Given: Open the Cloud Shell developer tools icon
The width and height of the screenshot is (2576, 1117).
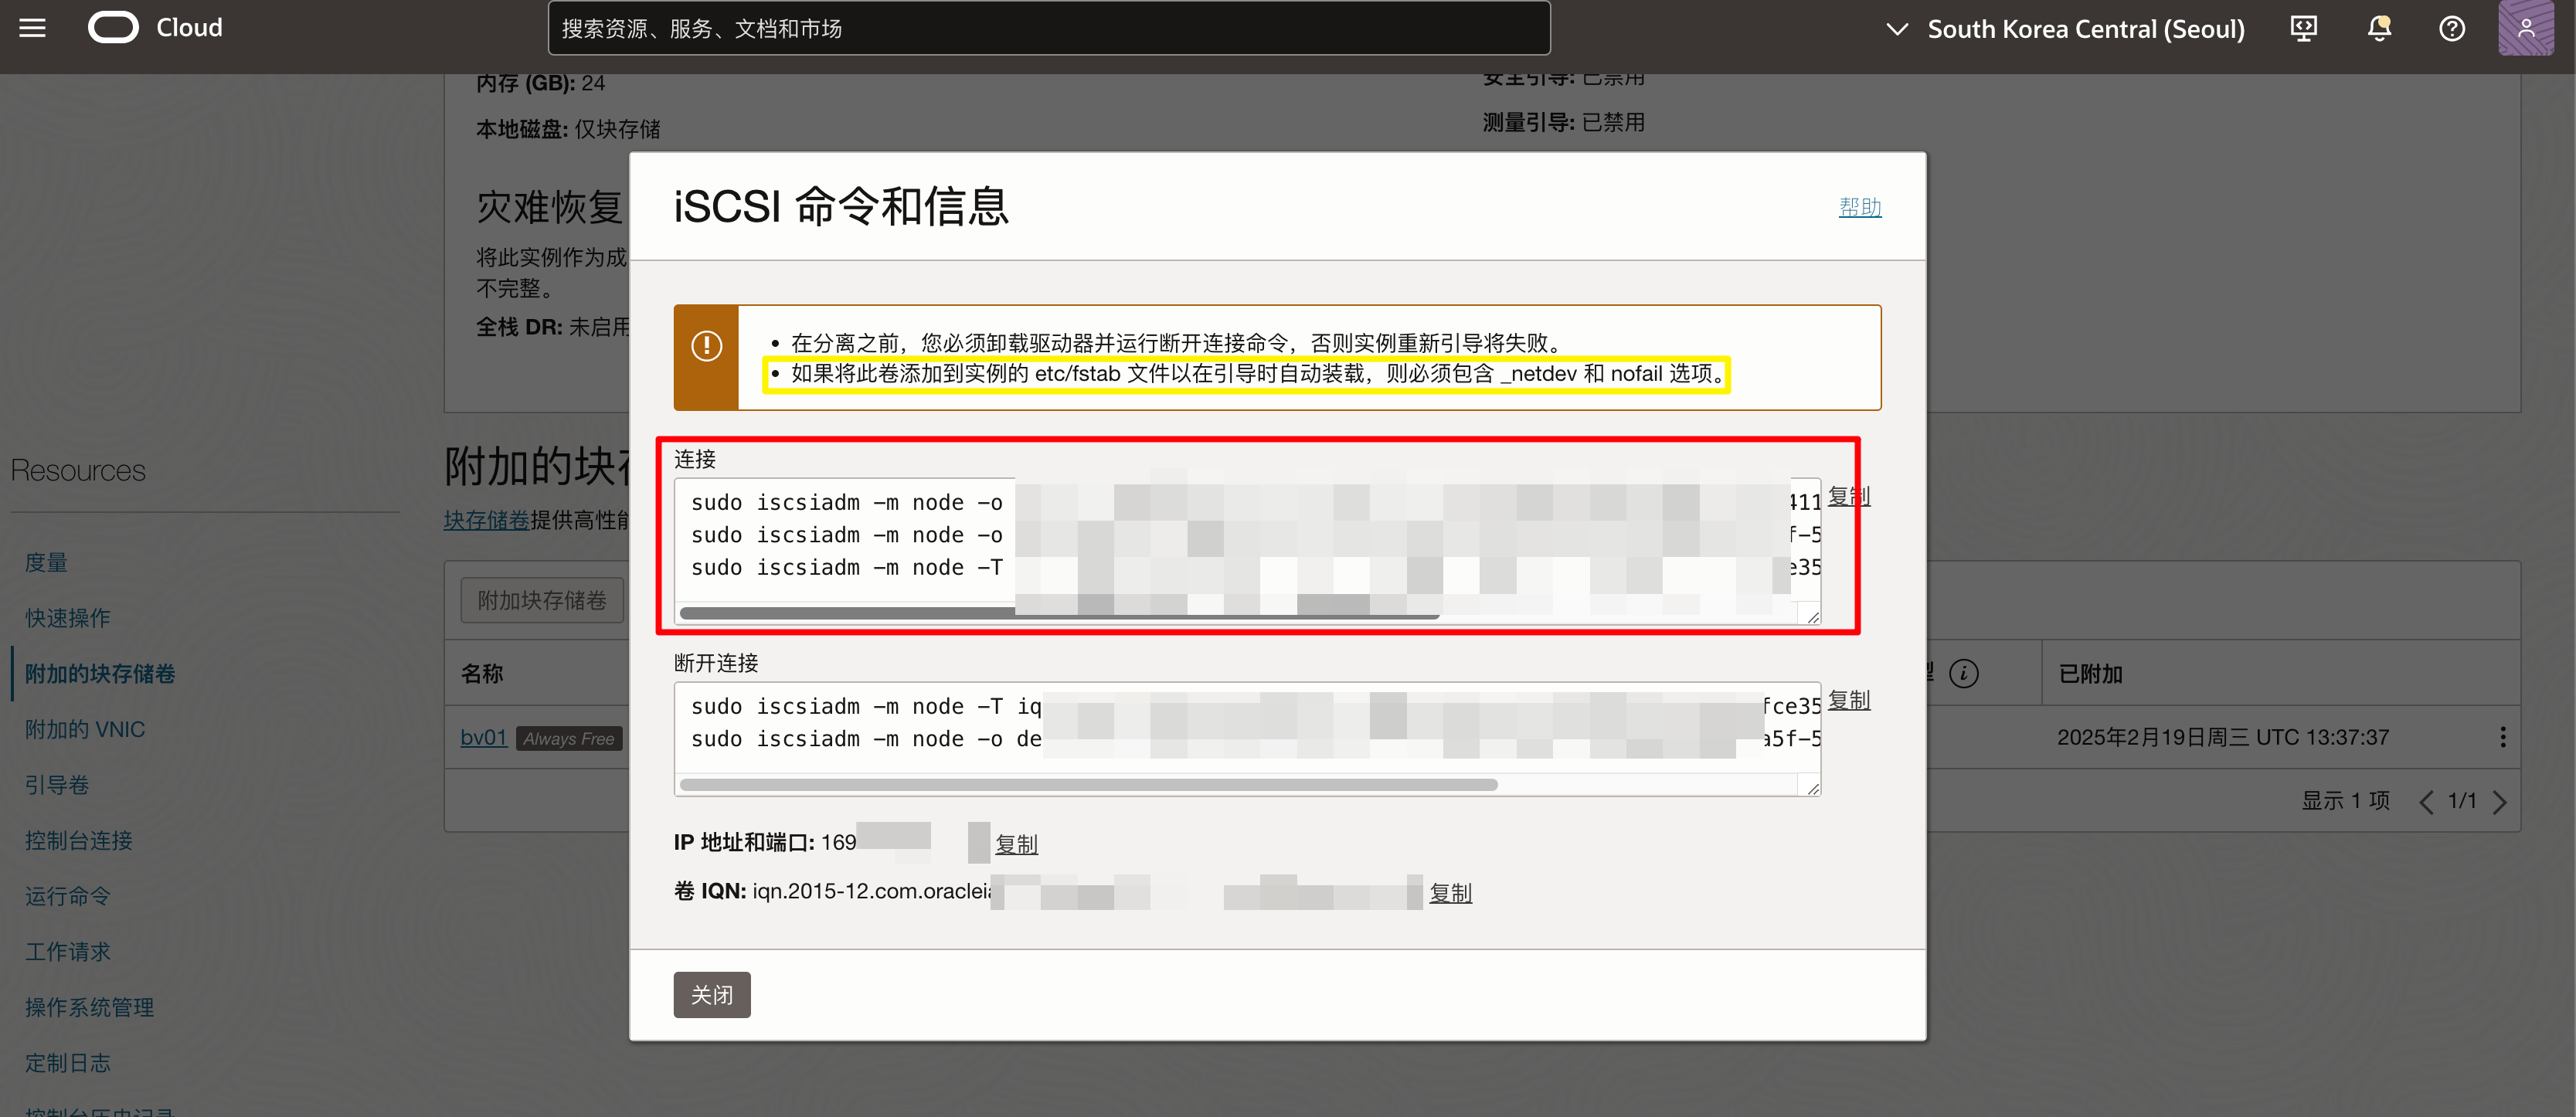Looking at the screenshot, I should pyautogui.click(x=2303, y=28).
